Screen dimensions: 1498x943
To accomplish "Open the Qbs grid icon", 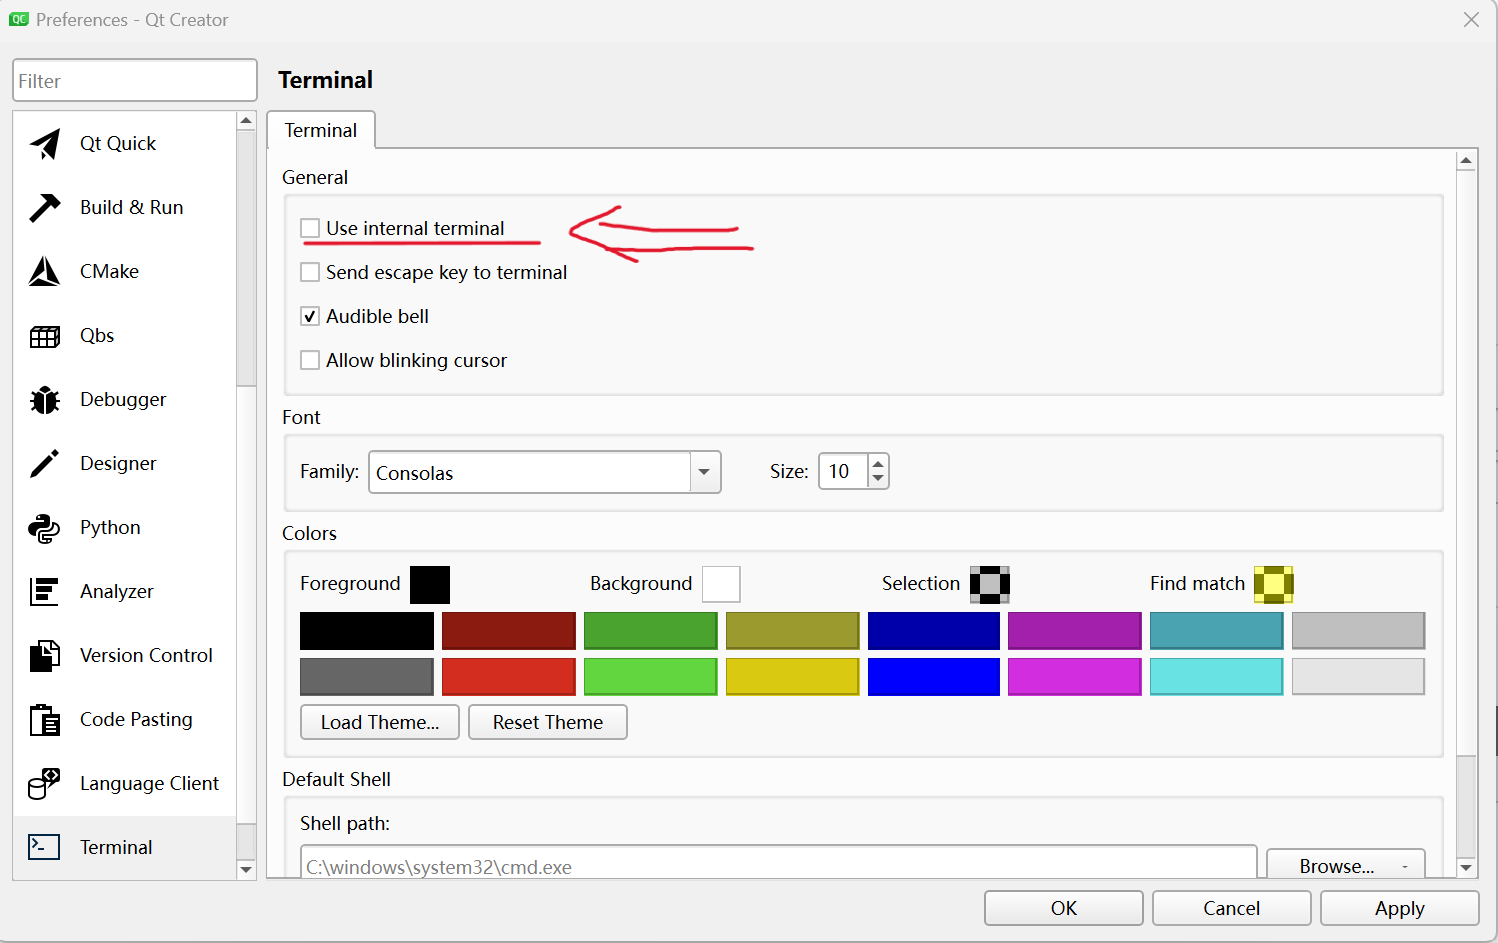I will 45,336.
